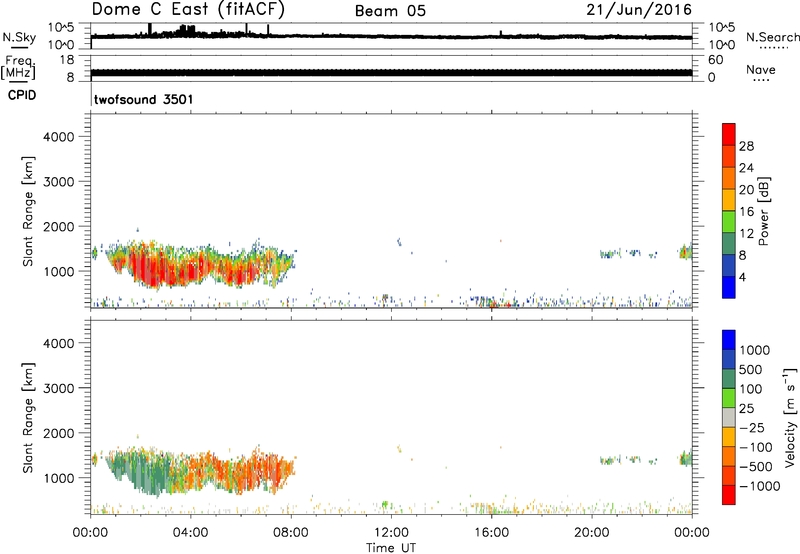Viewport: 800px width, 554px height.
Task: Click the '16:00' time axis tick label
Action: [x=491, y=533]
